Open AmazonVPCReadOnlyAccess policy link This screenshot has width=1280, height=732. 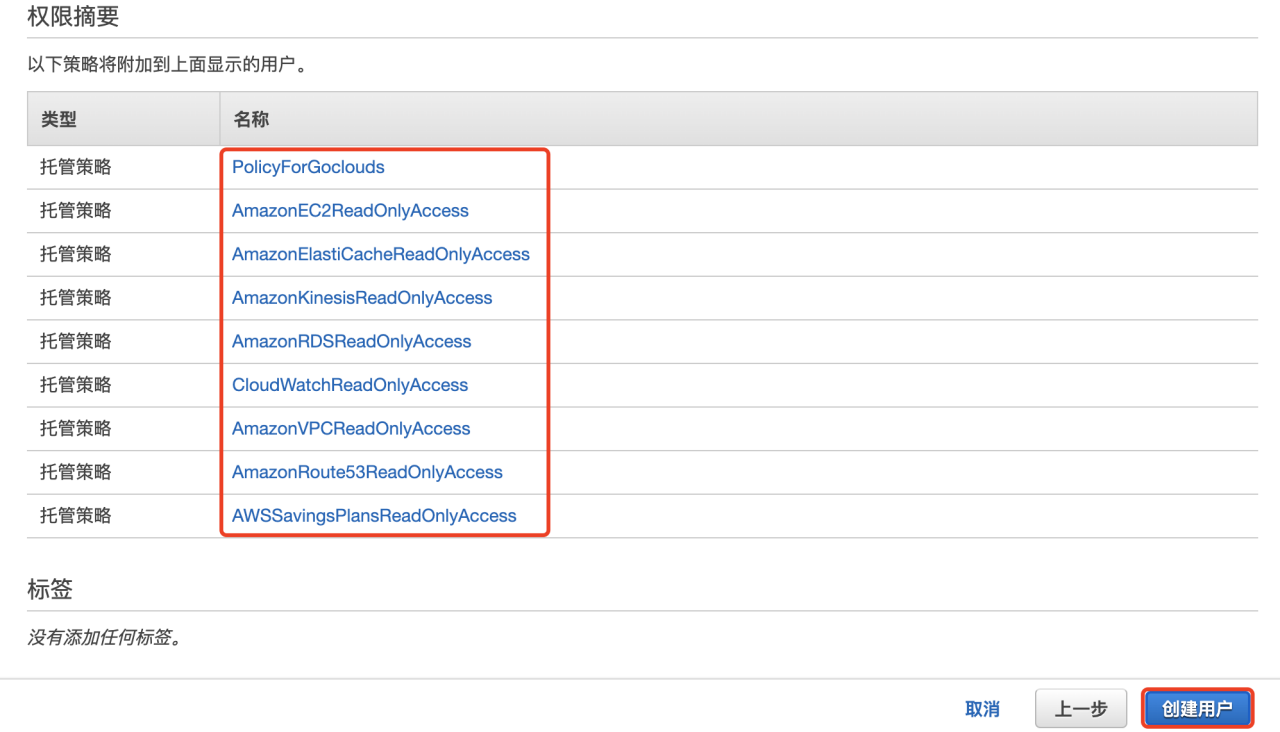tap(351, 428)
